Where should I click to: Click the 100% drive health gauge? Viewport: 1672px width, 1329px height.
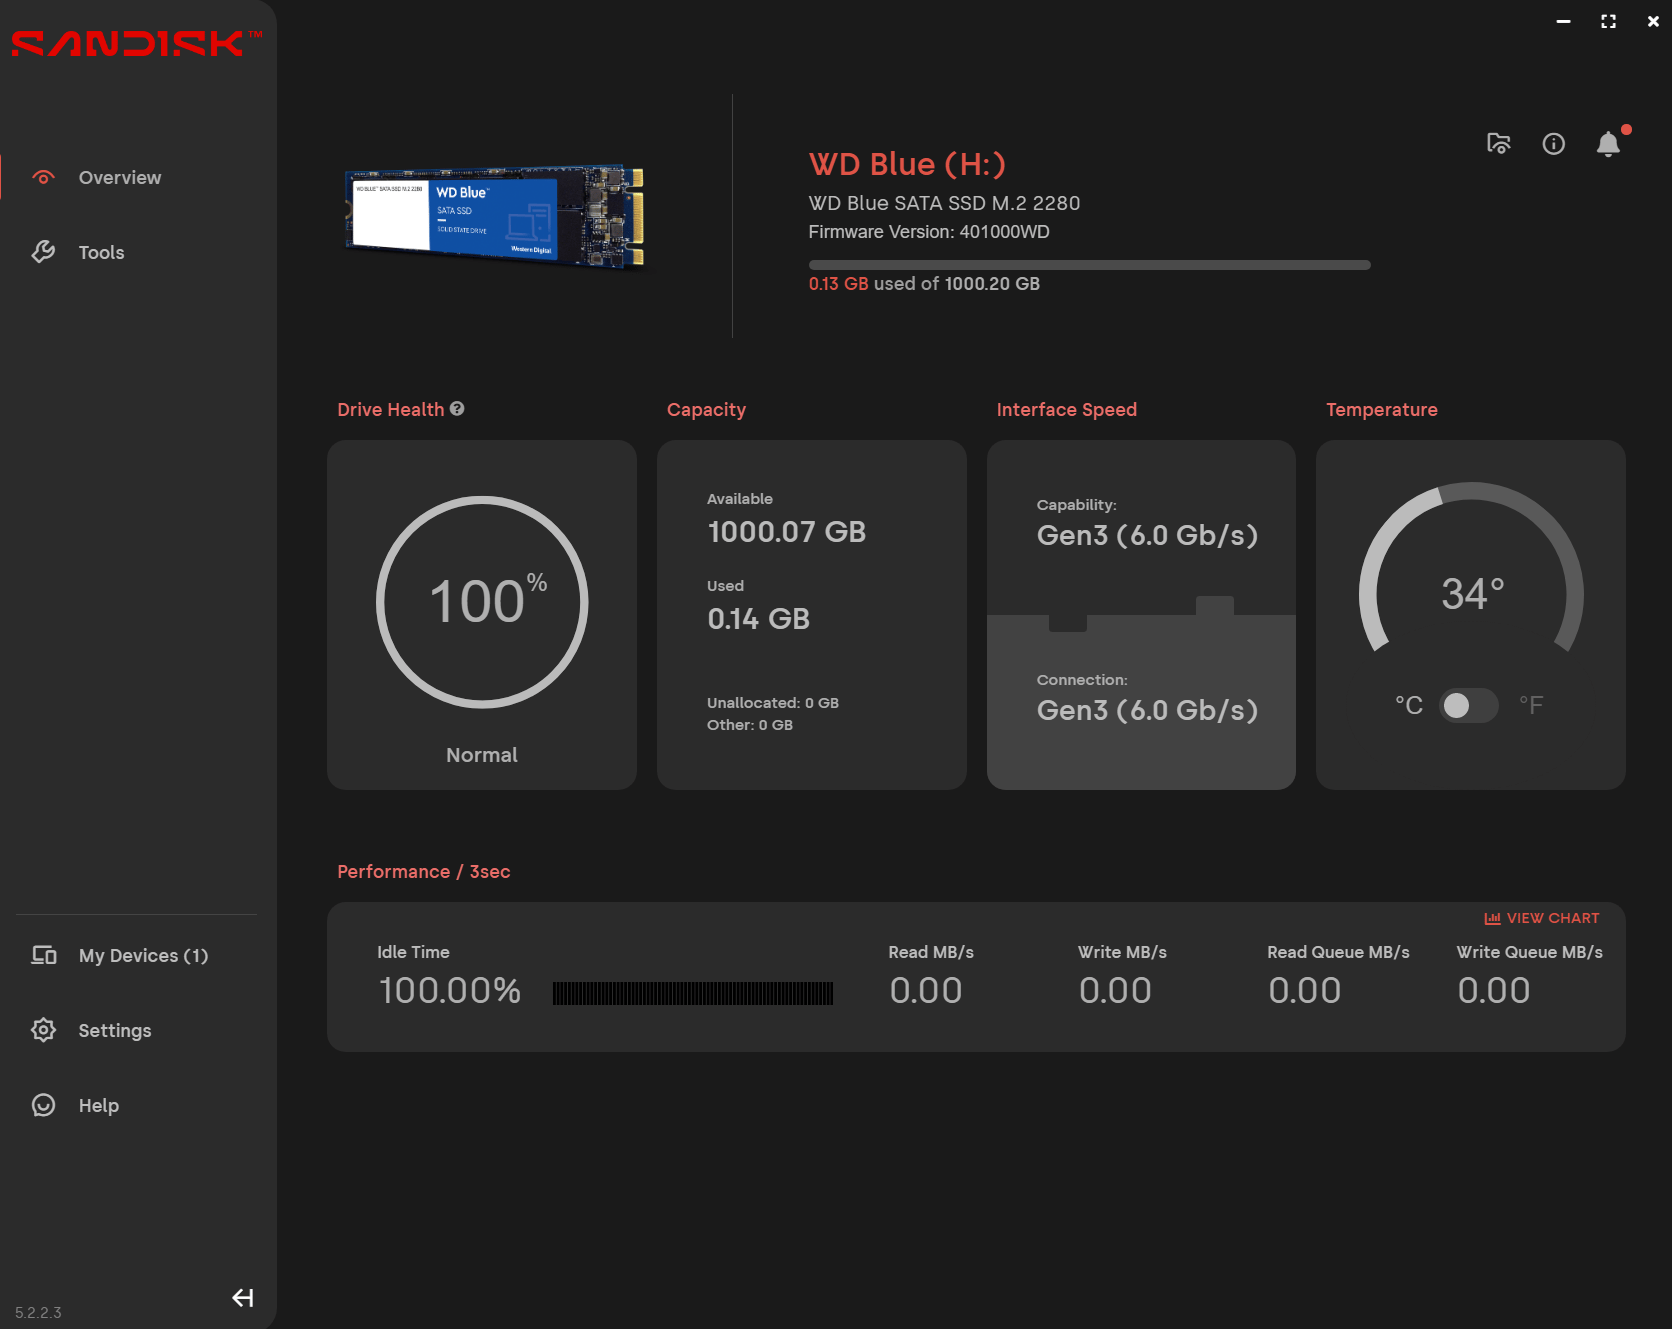click(x=482, y=602)
